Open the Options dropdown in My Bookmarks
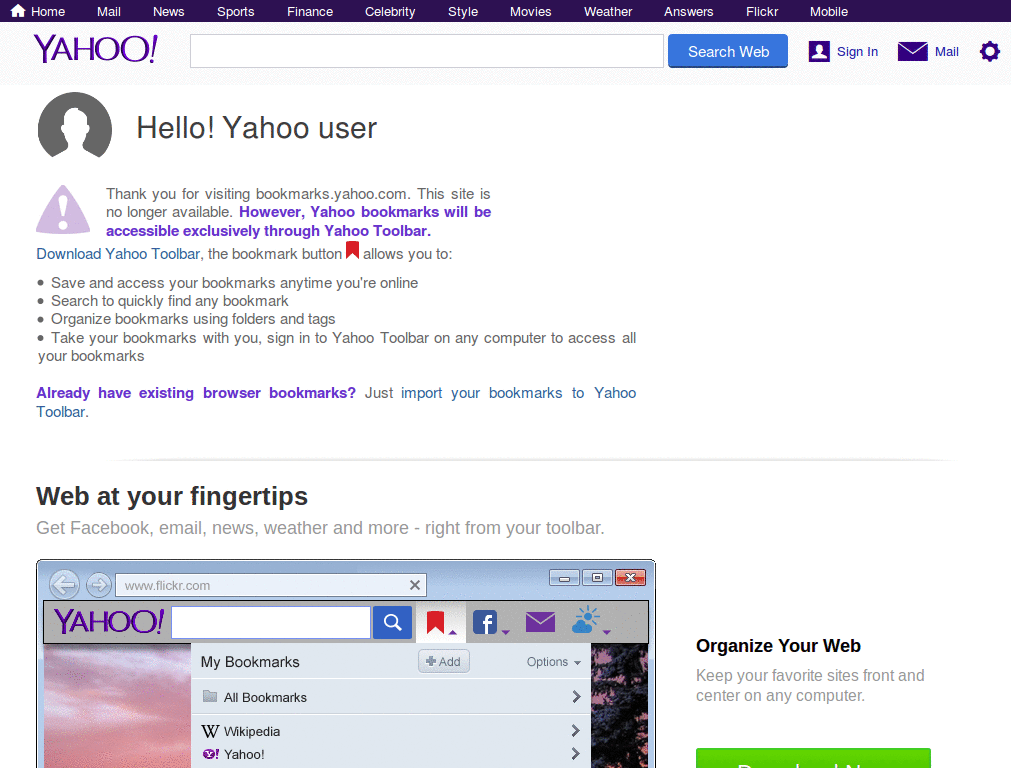This screenshot has height=768, width=1024. click(553, 662)
